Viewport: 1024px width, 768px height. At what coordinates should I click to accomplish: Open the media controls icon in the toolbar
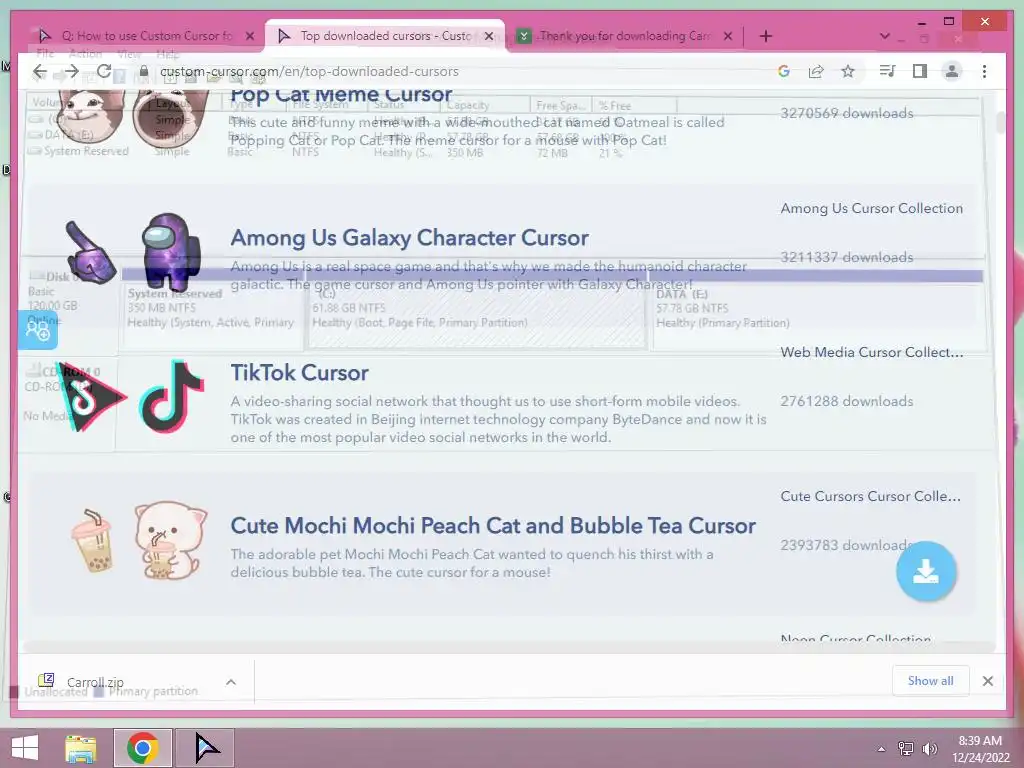[887, 71]
